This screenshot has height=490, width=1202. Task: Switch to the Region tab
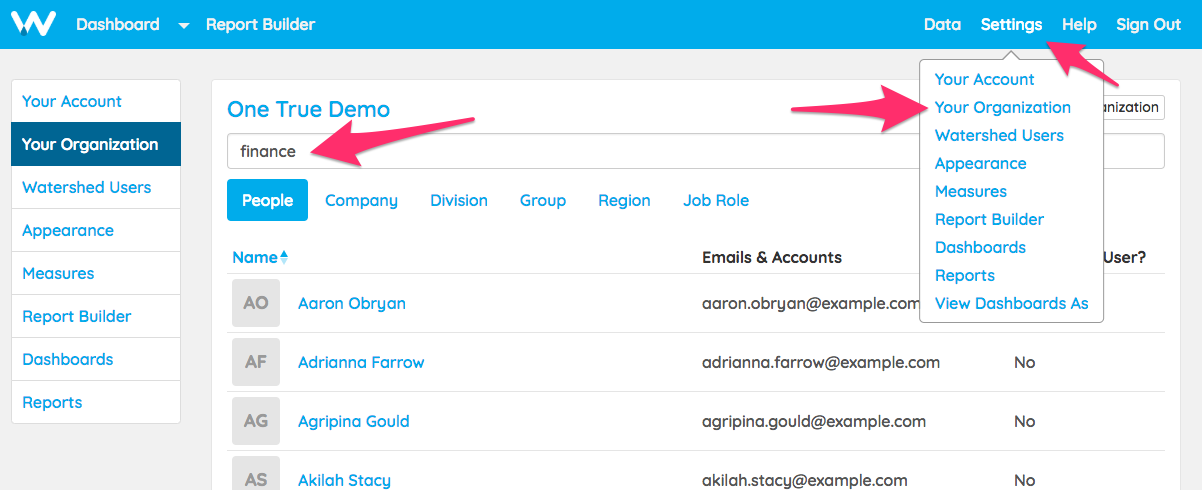[624, 200]
